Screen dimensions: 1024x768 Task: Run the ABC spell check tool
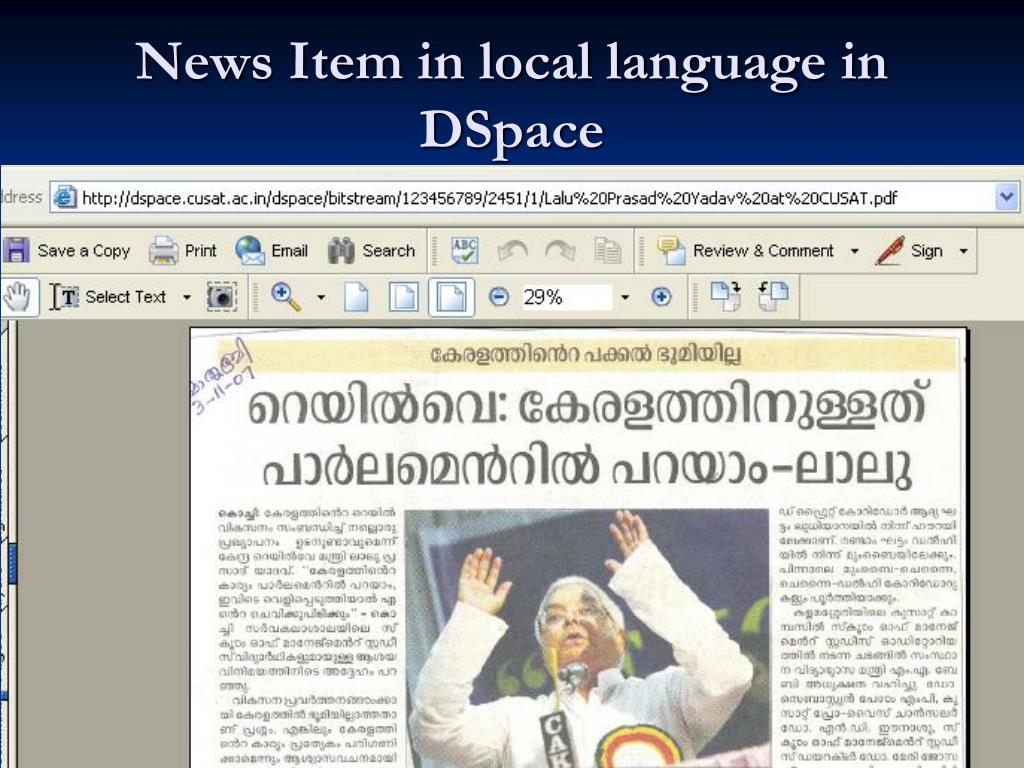[x=464, y=251]
